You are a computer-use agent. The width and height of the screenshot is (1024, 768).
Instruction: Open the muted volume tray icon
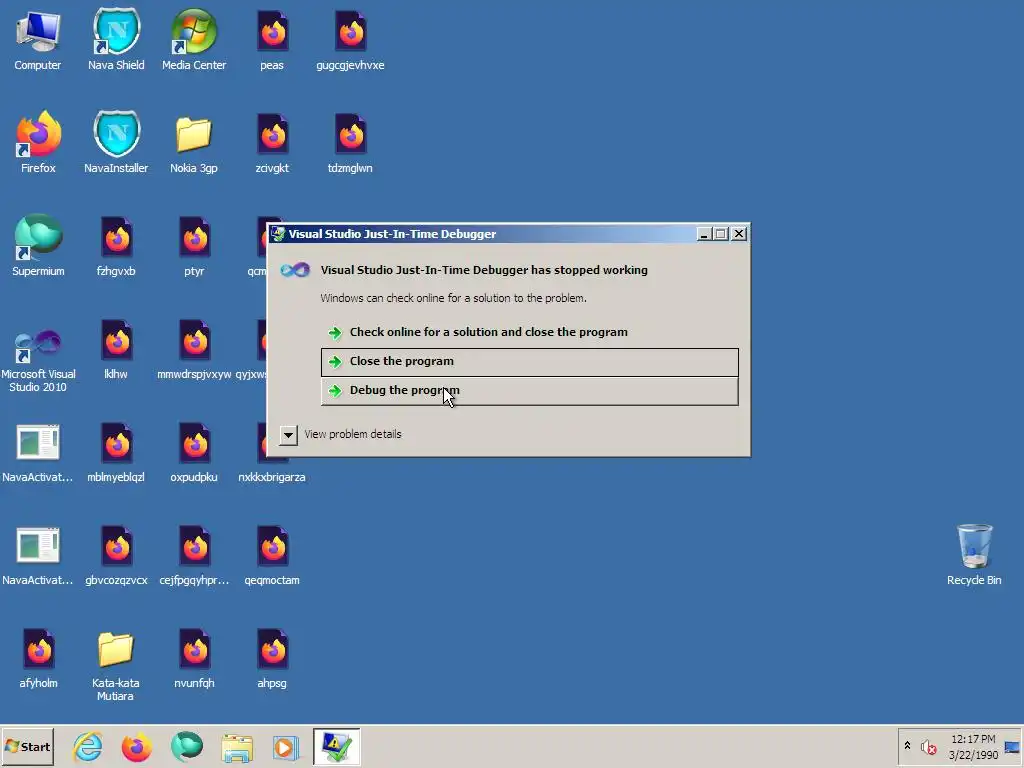[929, 747]
